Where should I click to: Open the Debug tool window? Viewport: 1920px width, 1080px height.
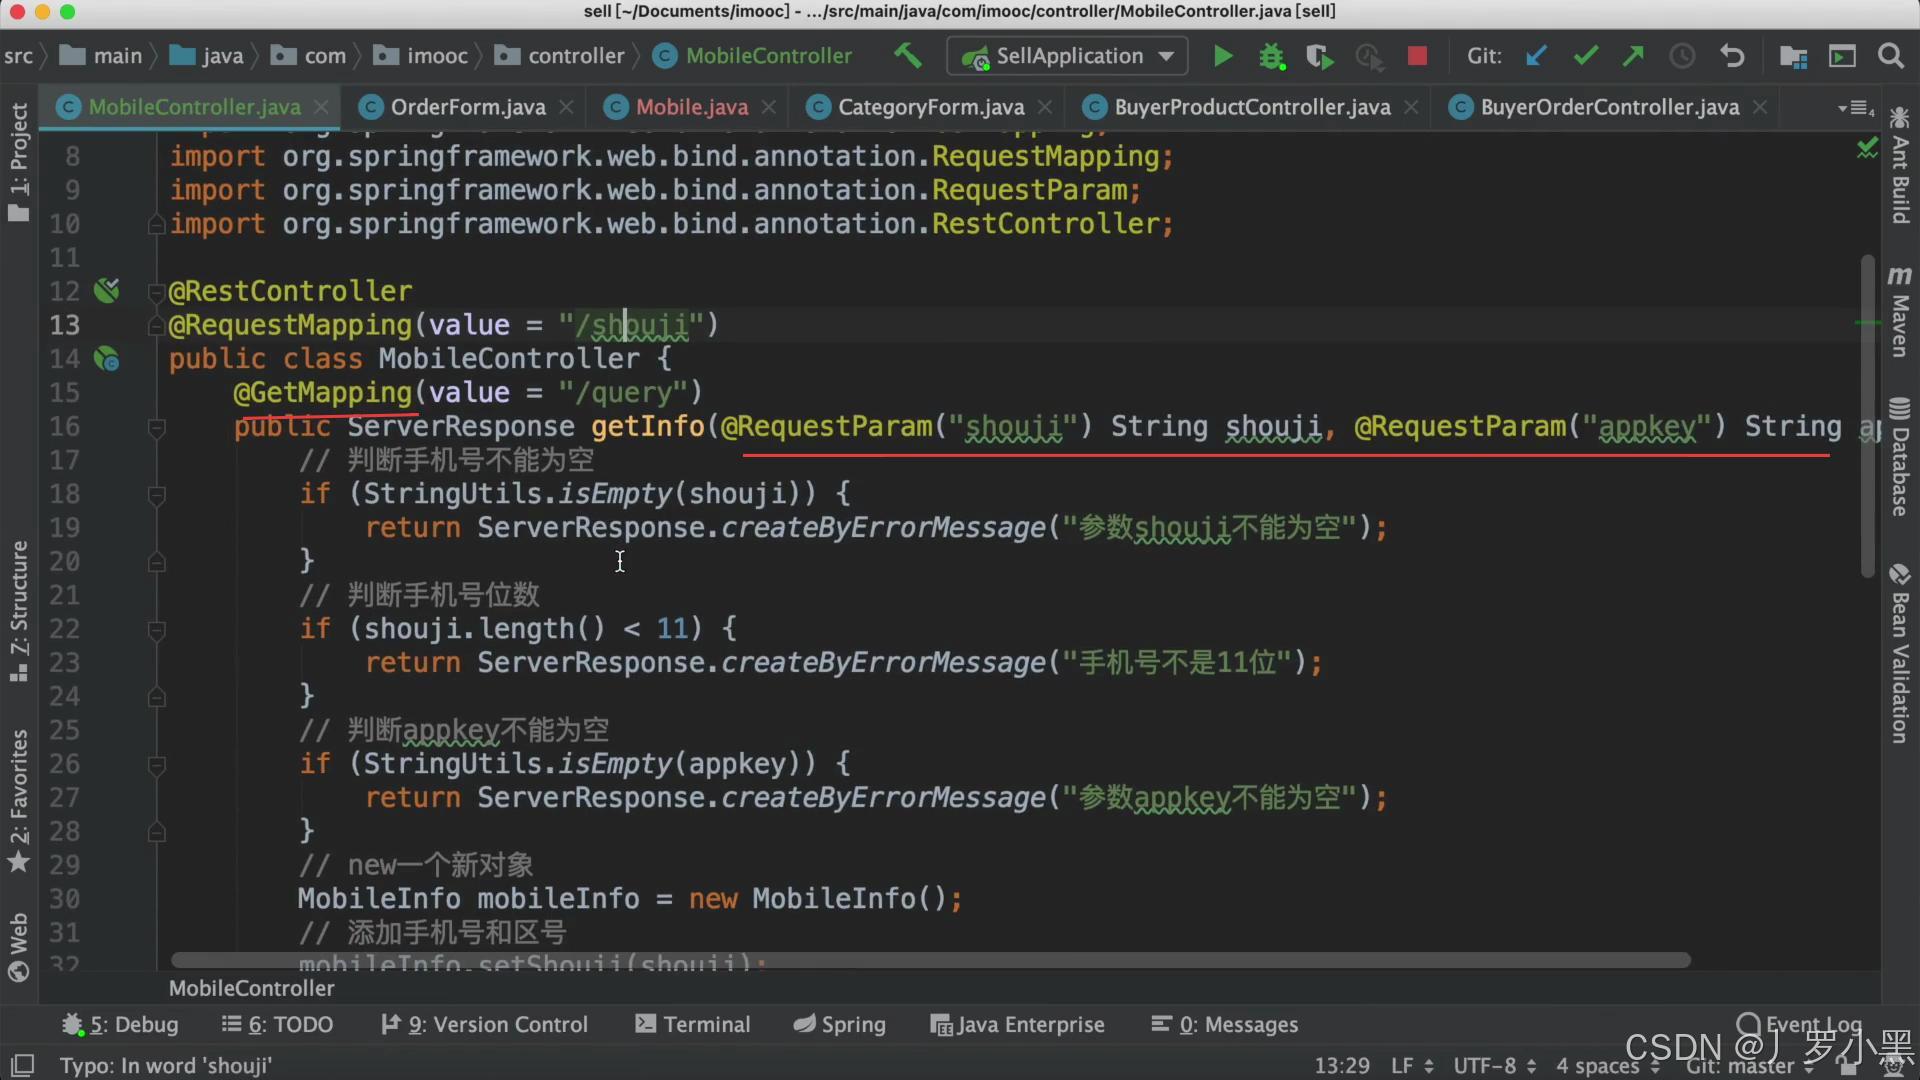coord(120,1024)
